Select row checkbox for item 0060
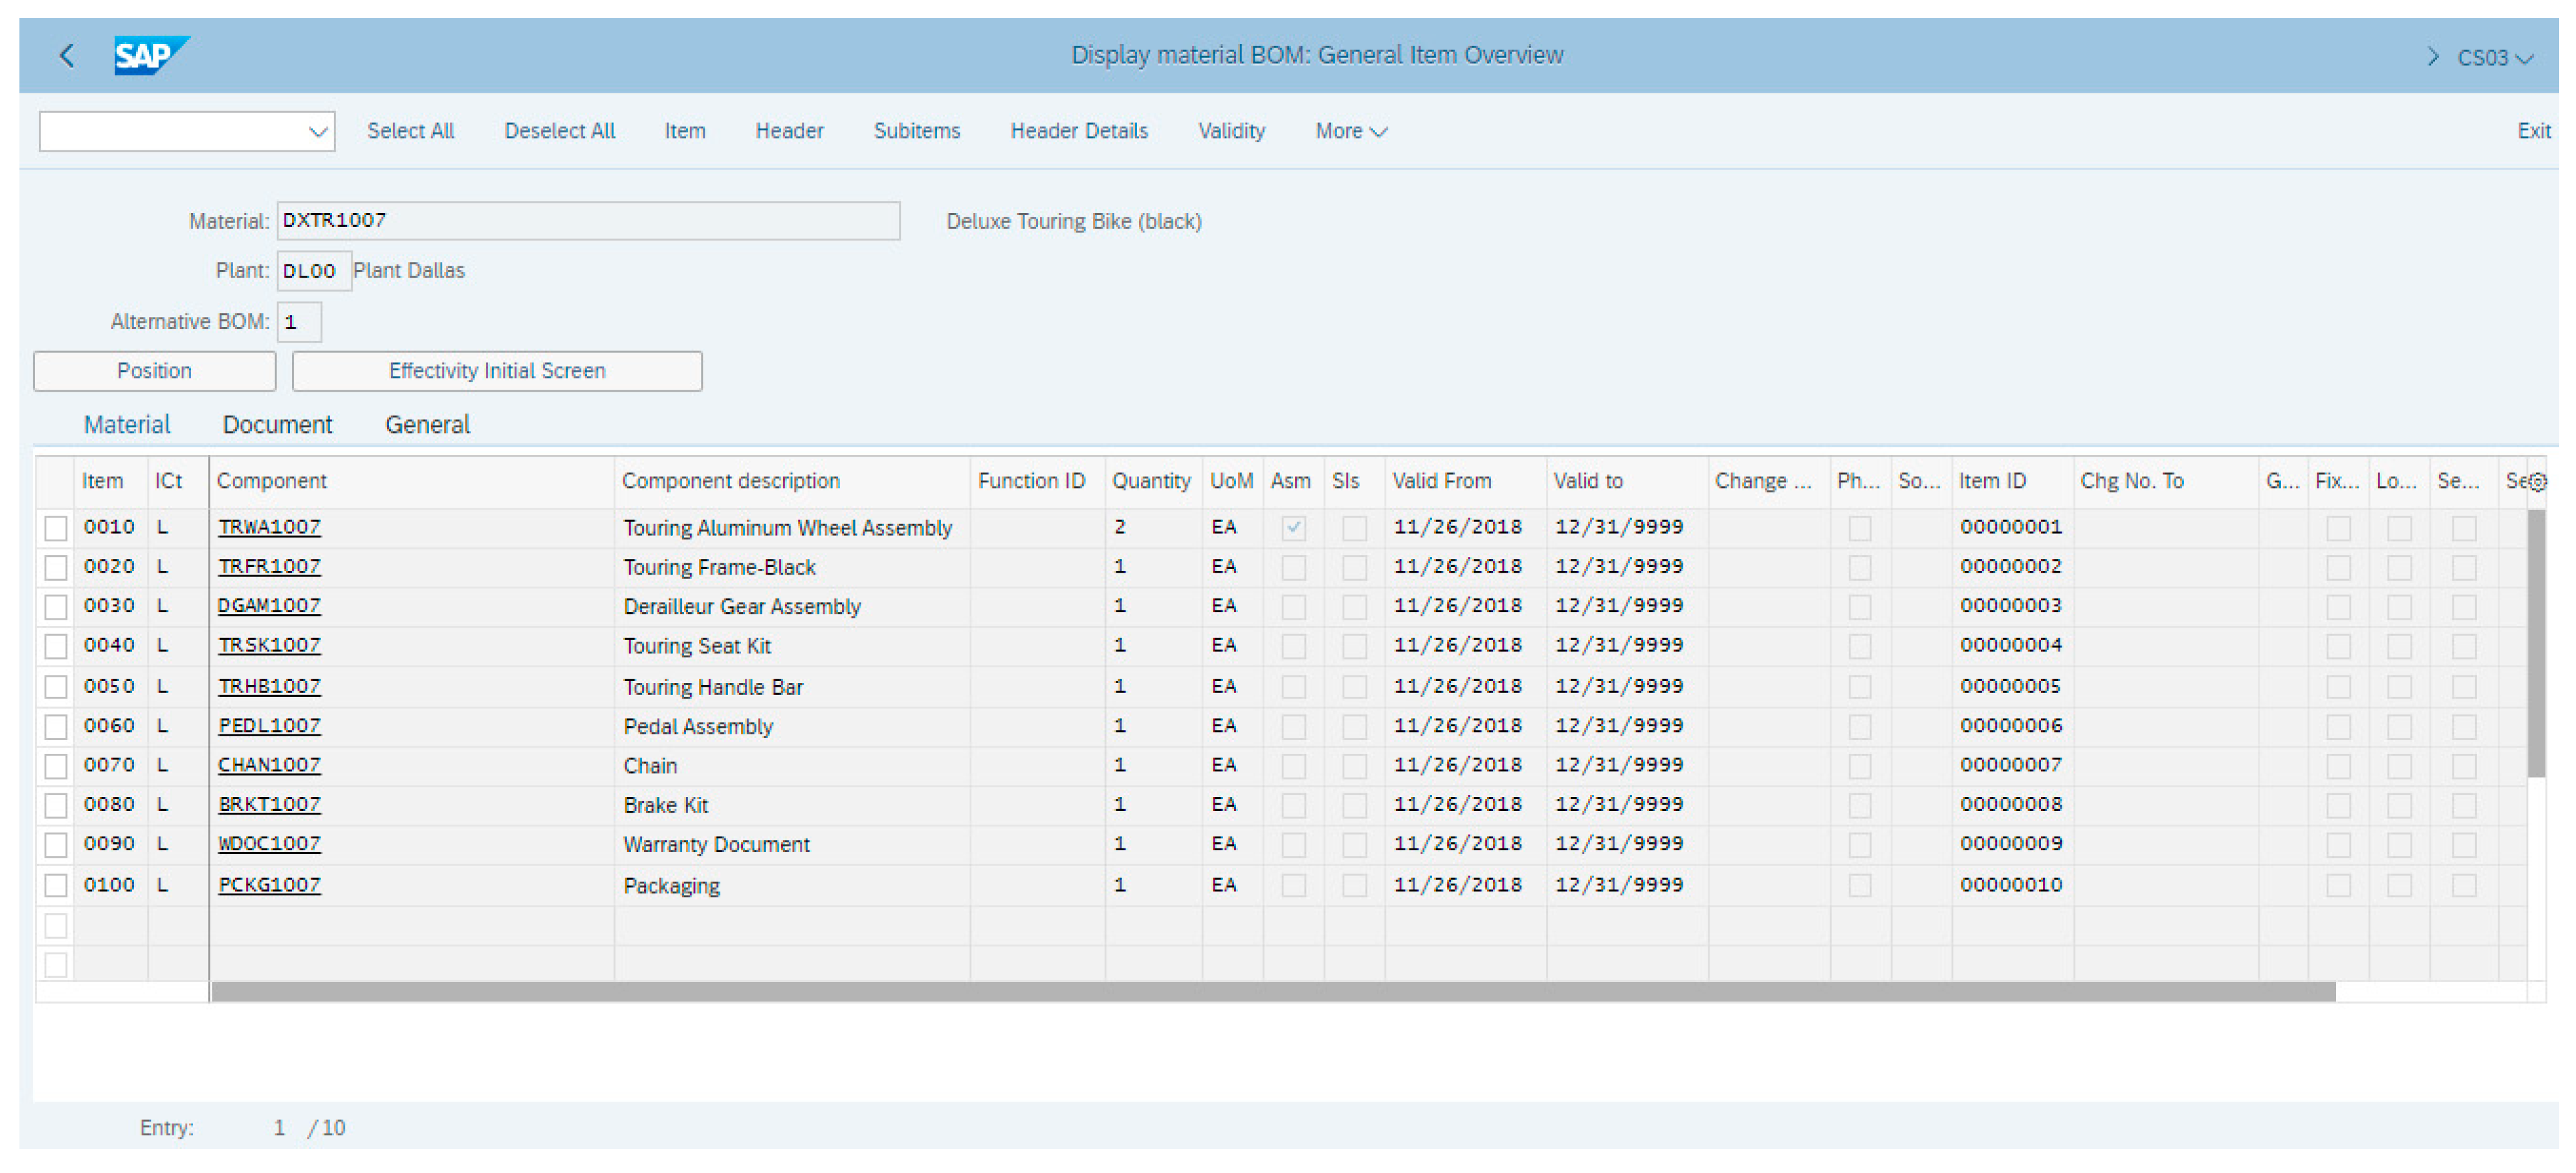Image resolution: width=2576 pixels, height=1173 pixels. click(56, 727)
